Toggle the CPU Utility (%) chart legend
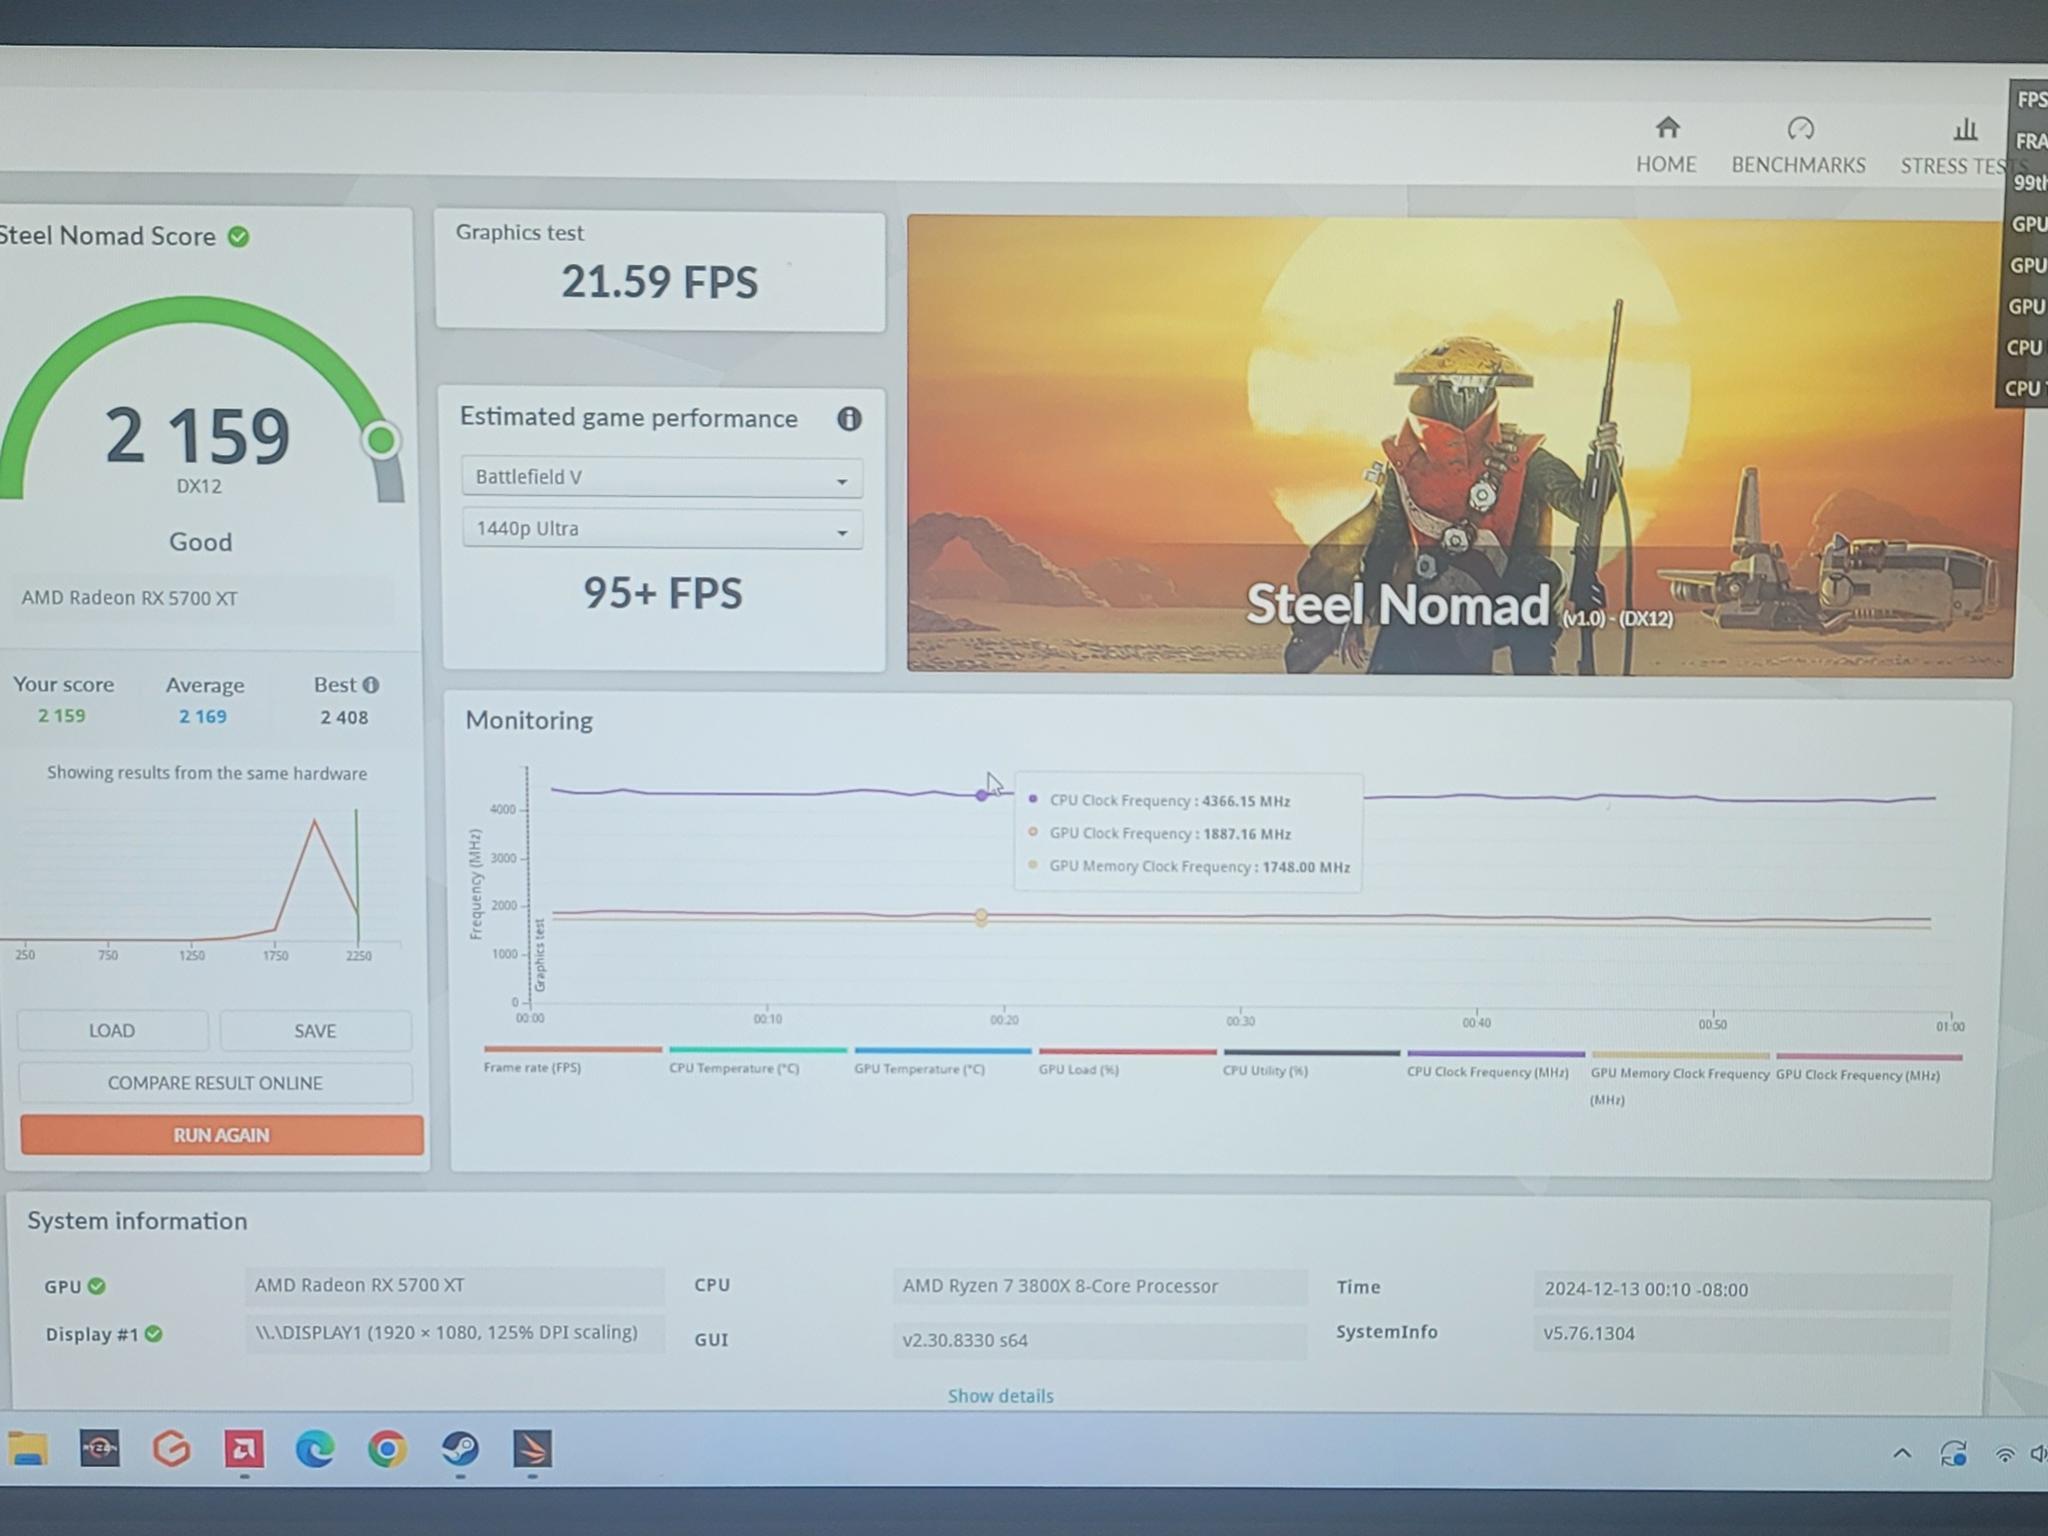This screenshot has height=1536, width=2048. 1311,1063
